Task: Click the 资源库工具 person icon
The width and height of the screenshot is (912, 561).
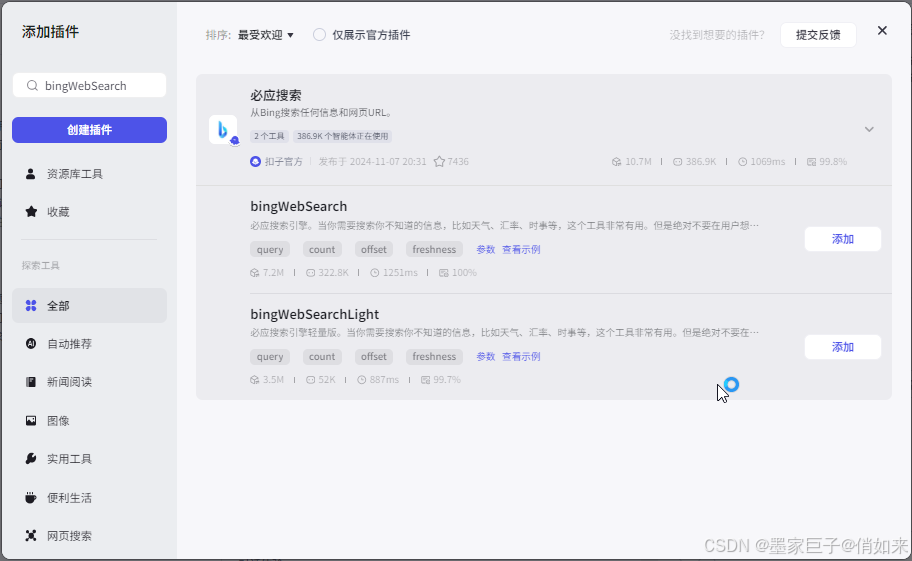Action: point(31,174)
